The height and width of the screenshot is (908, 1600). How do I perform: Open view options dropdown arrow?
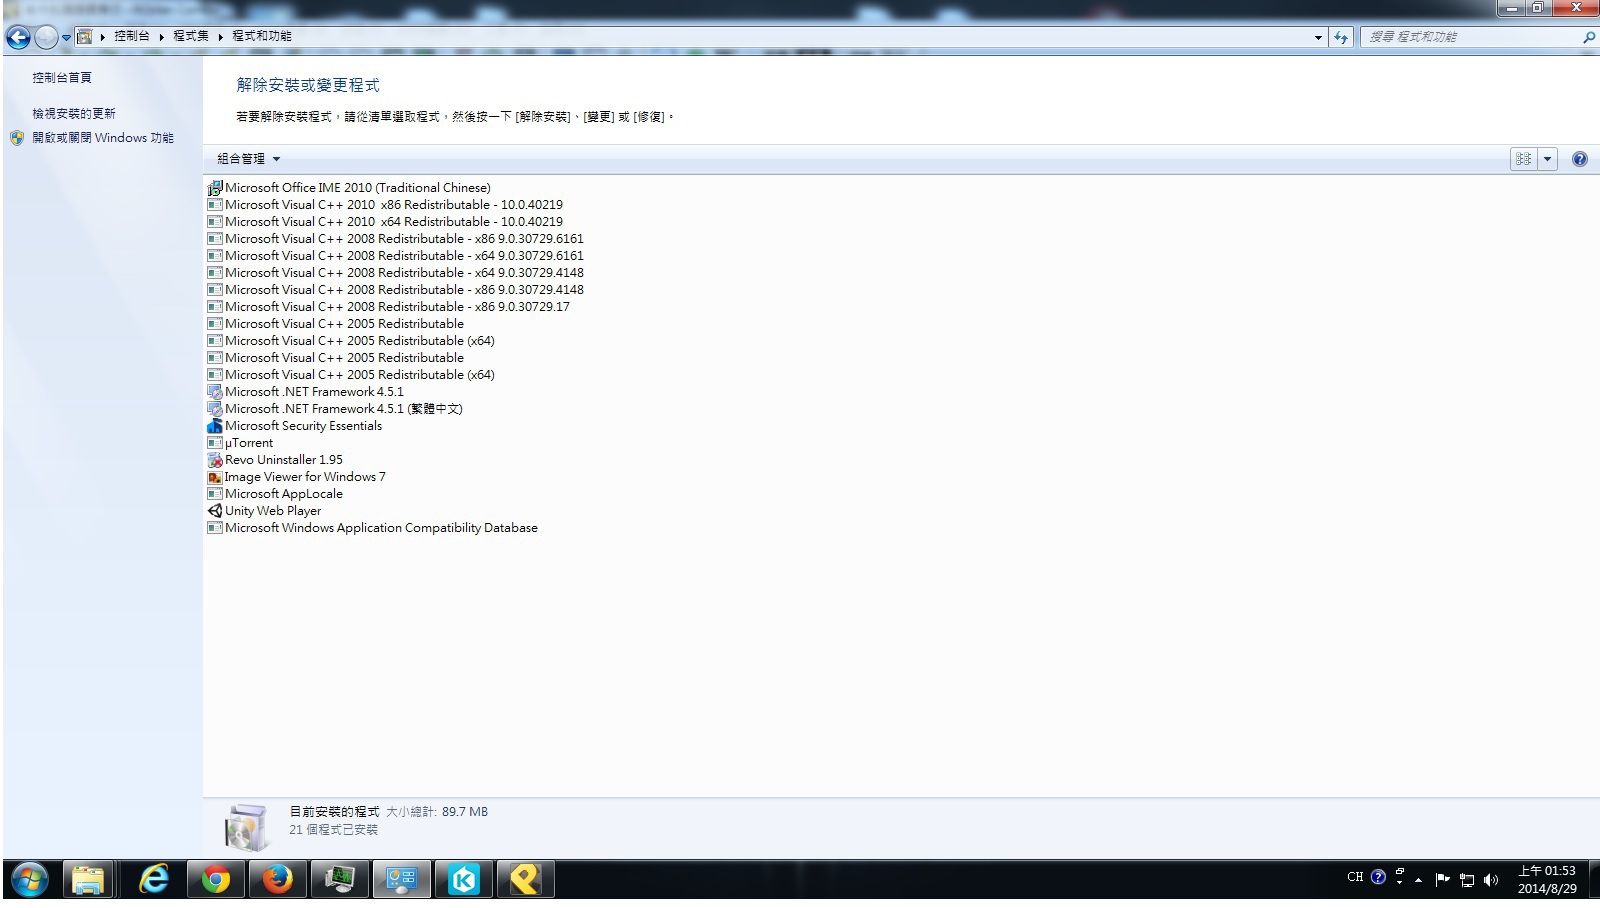click(1547, 159)
